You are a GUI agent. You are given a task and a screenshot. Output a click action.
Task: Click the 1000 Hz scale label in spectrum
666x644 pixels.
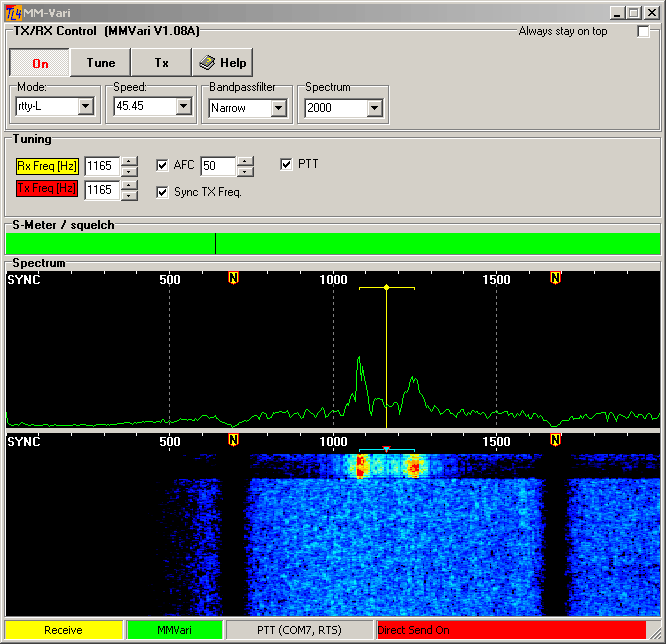[333, 280]
